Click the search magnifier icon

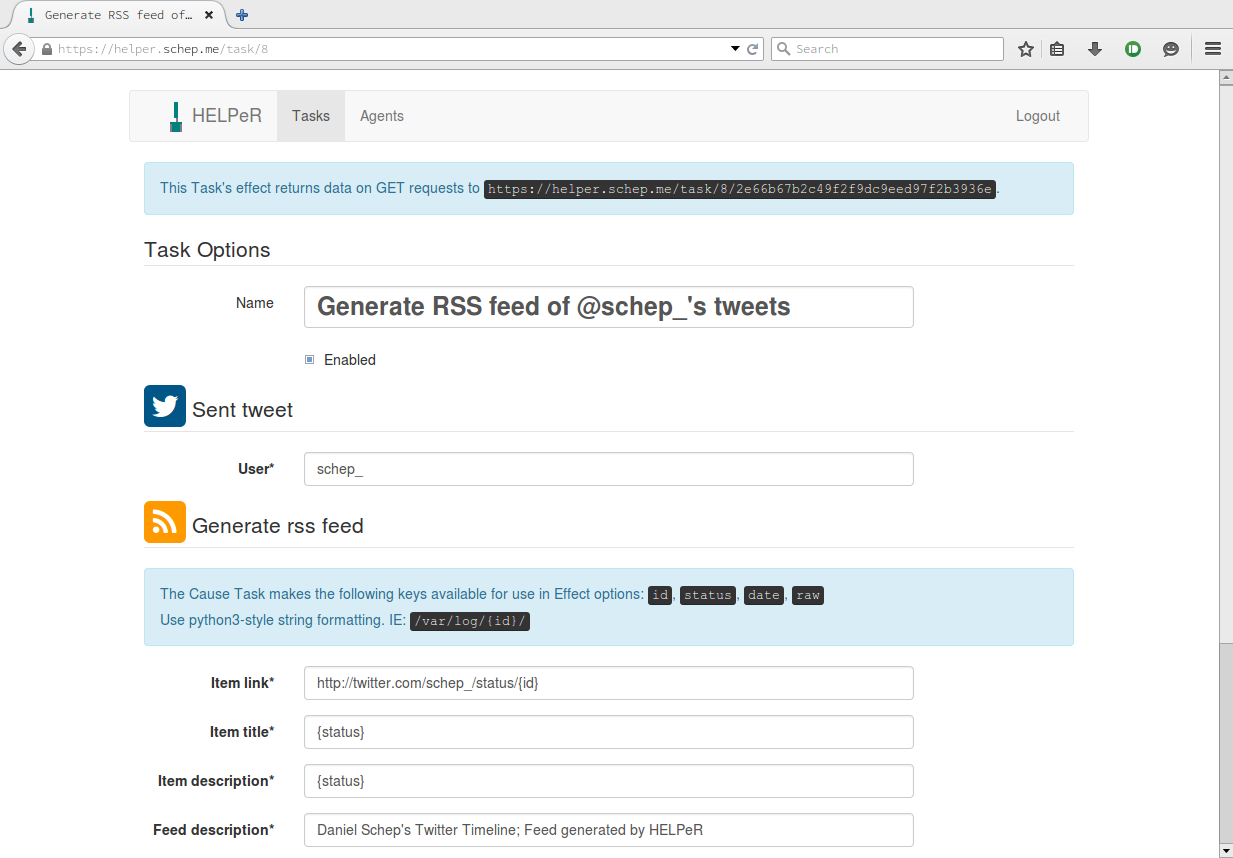click(784, 49)
